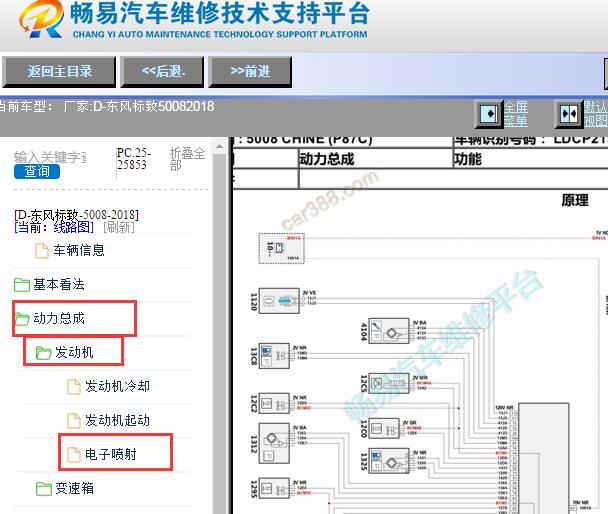Click the [D-东风标致-5008-2018] heading text
608x514 pixels.
click(x=76, y=214)
